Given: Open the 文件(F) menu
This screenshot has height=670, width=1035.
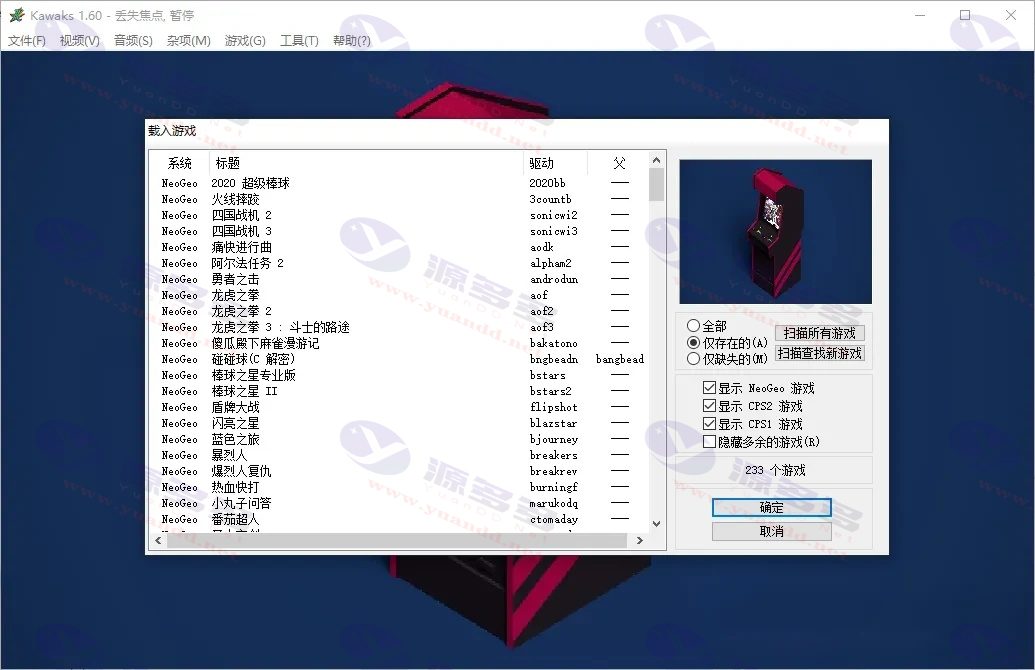Looking at the screenshot, I should [x=27, y=41].
